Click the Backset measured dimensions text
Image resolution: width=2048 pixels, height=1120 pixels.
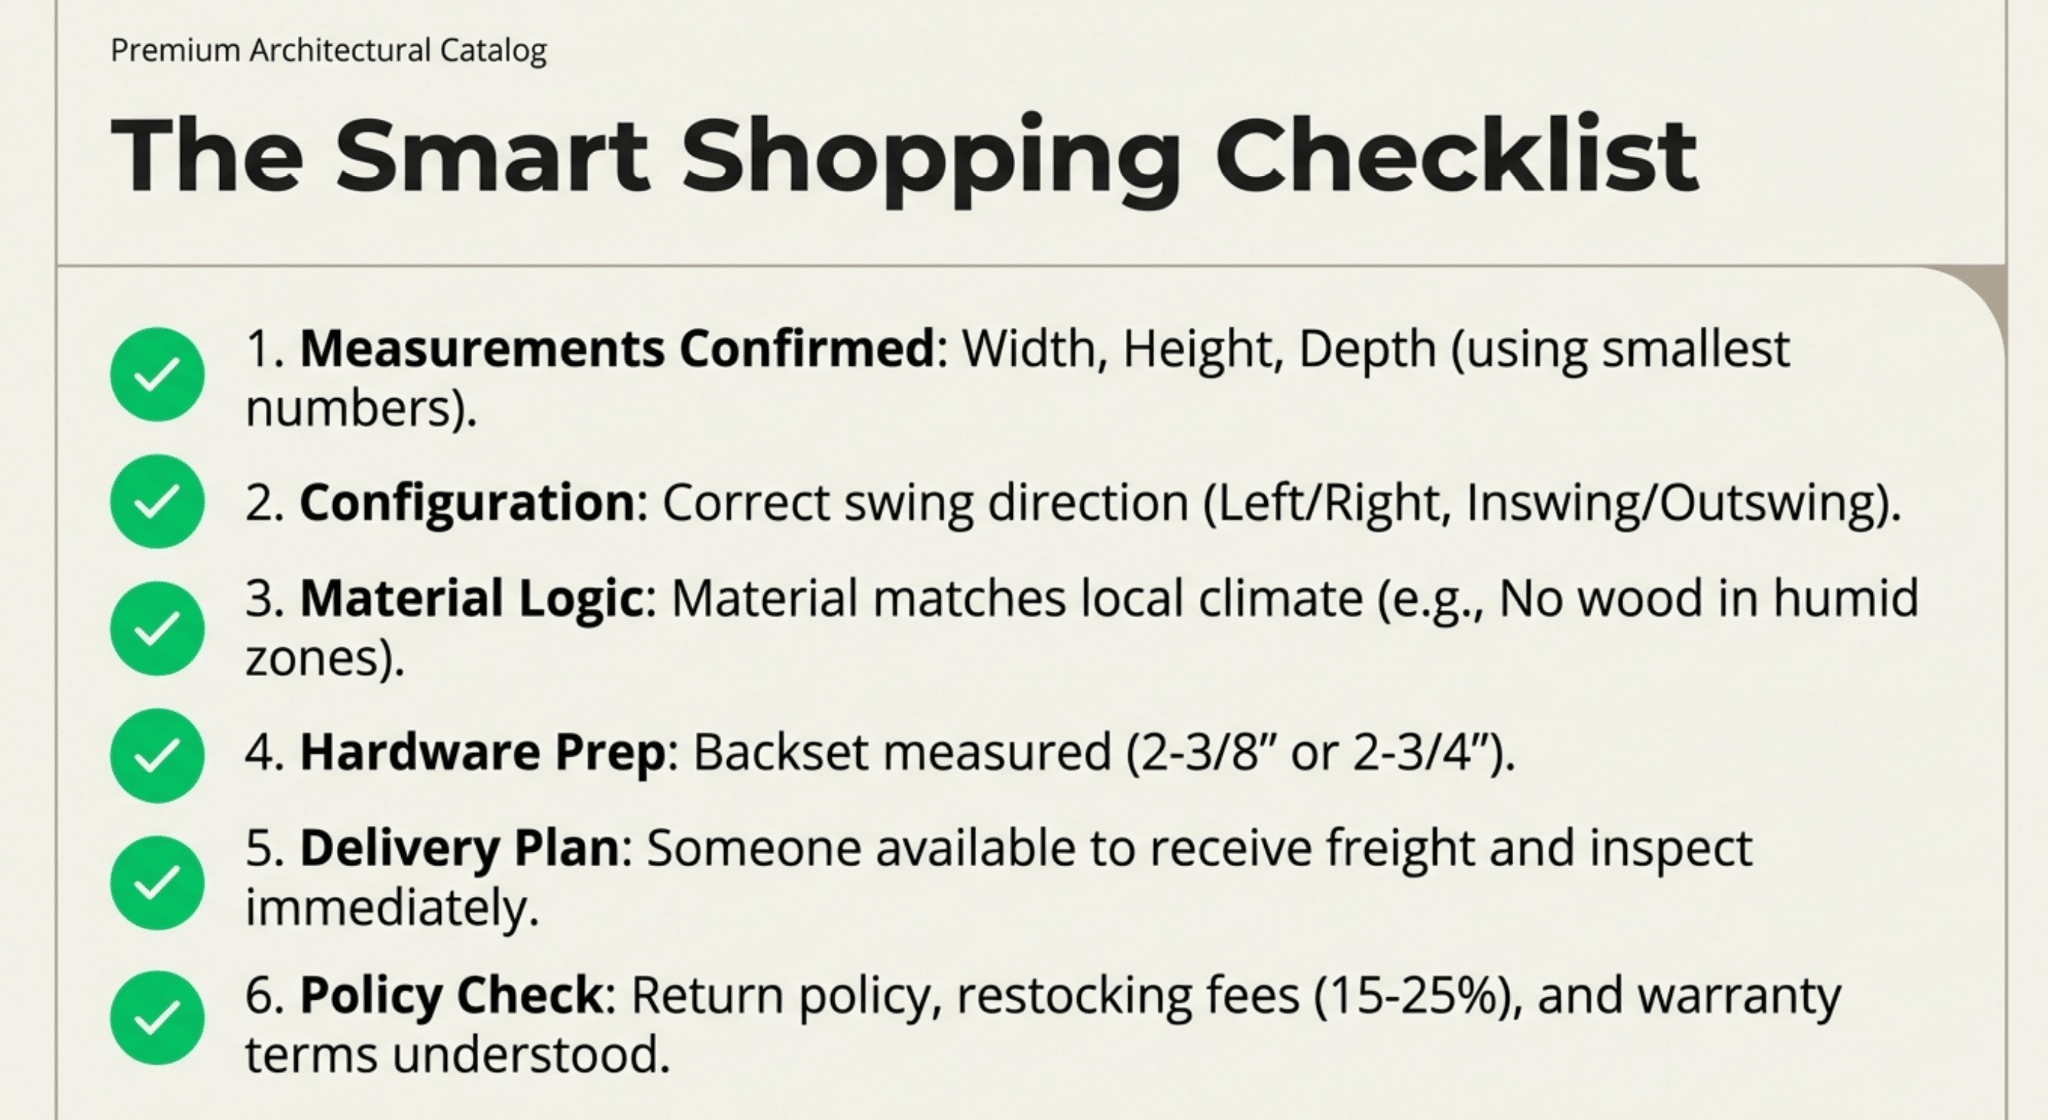pyautogui.click(x=1103, y=752)
